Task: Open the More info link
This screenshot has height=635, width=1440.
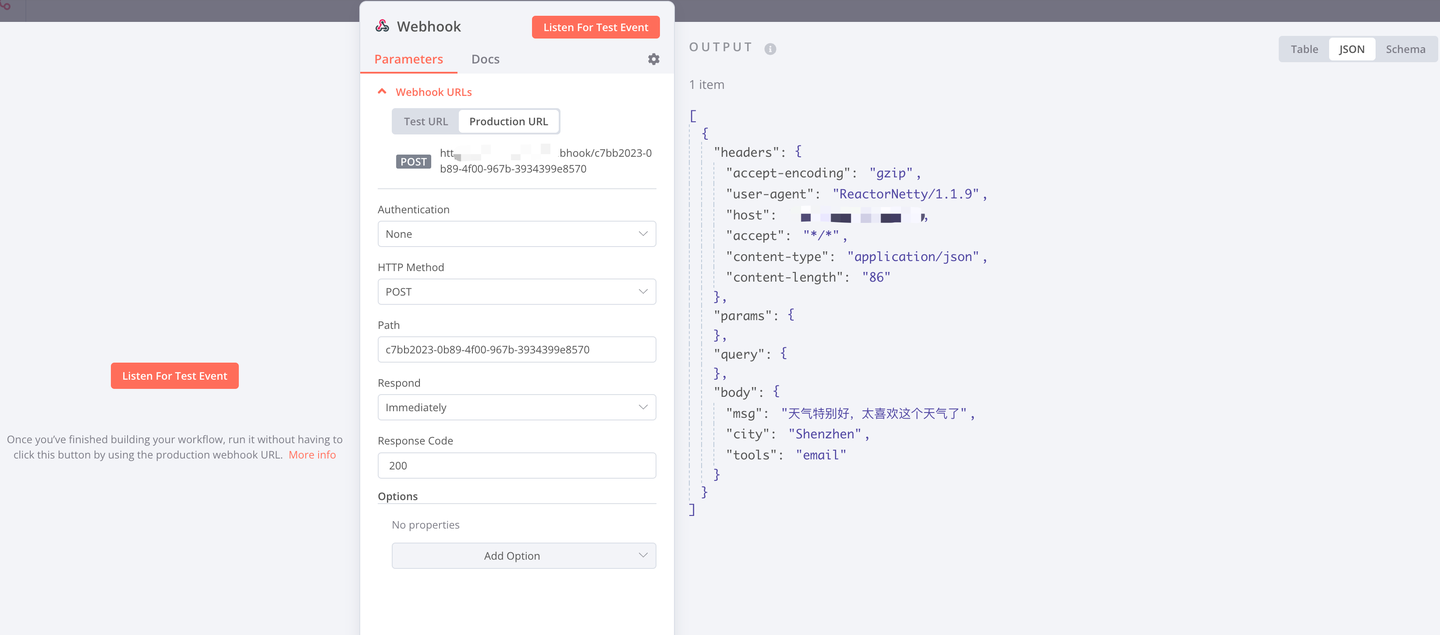Action: point(312,455)
